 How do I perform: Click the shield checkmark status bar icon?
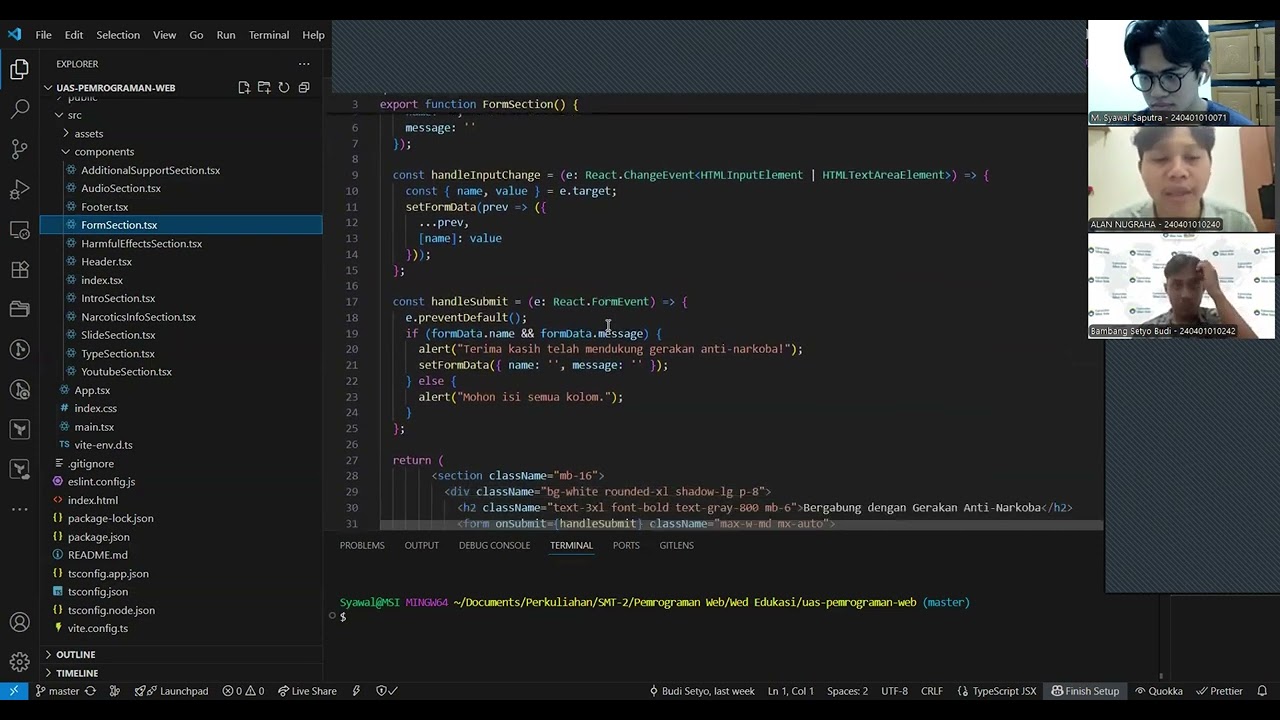pyautogui.click(x=386, y=691)
